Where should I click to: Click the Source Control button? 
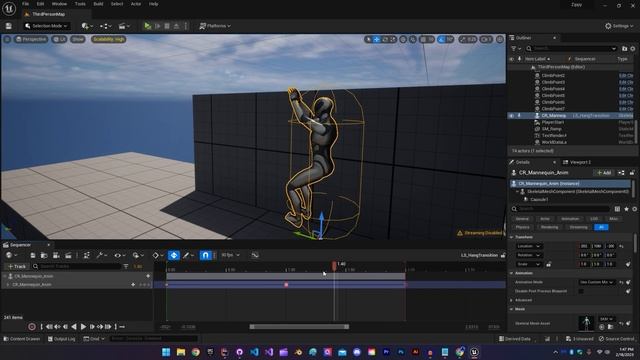[x=616, y=339]
